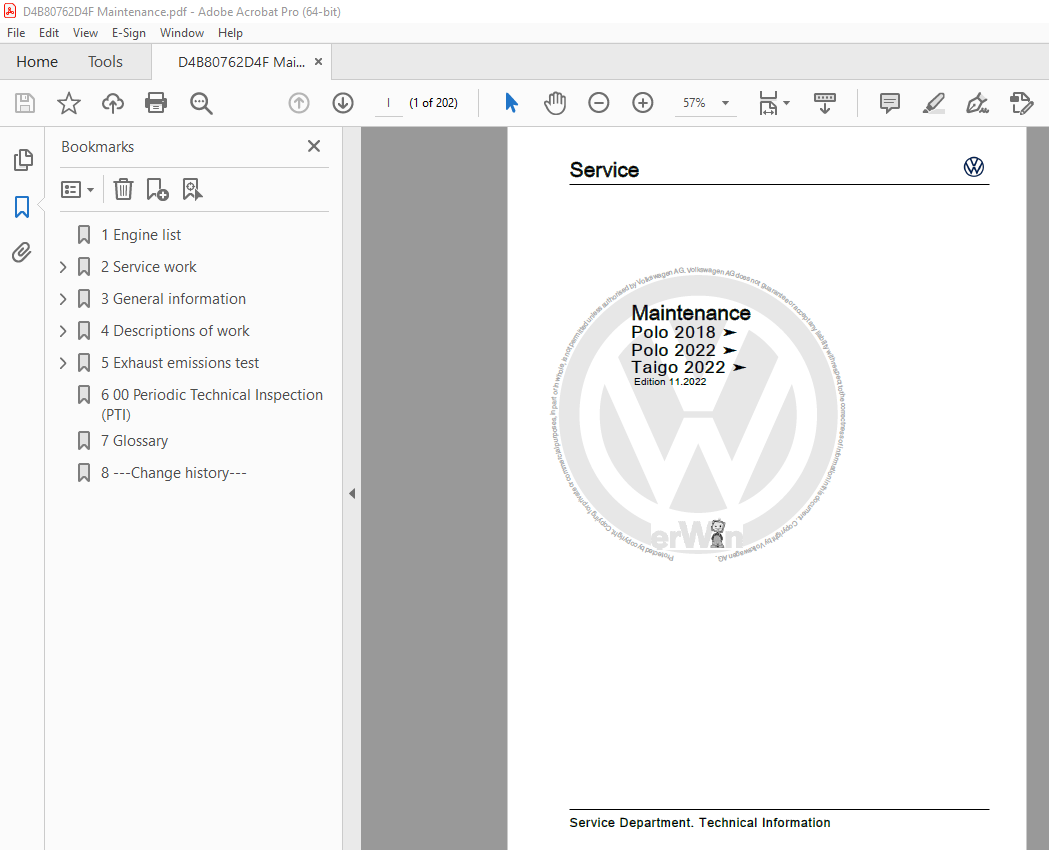
Task: Toggle scrolling mode icon
Action: tap(824, 103)
